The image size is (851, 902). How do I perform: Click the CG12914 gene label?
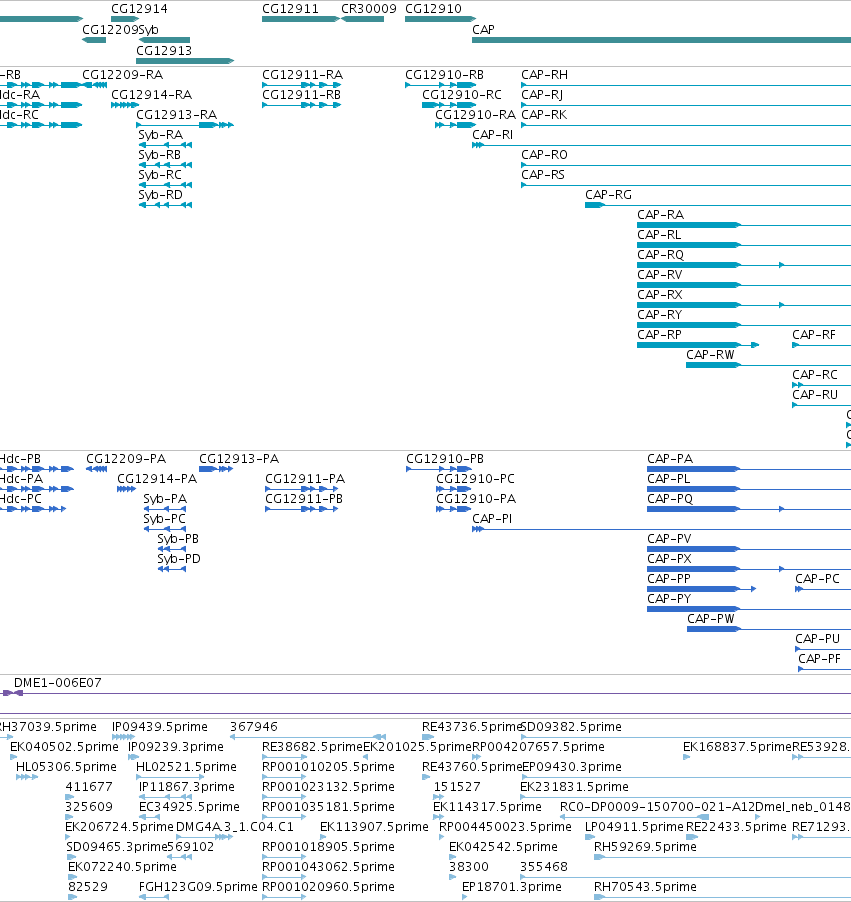click(139, 9)
